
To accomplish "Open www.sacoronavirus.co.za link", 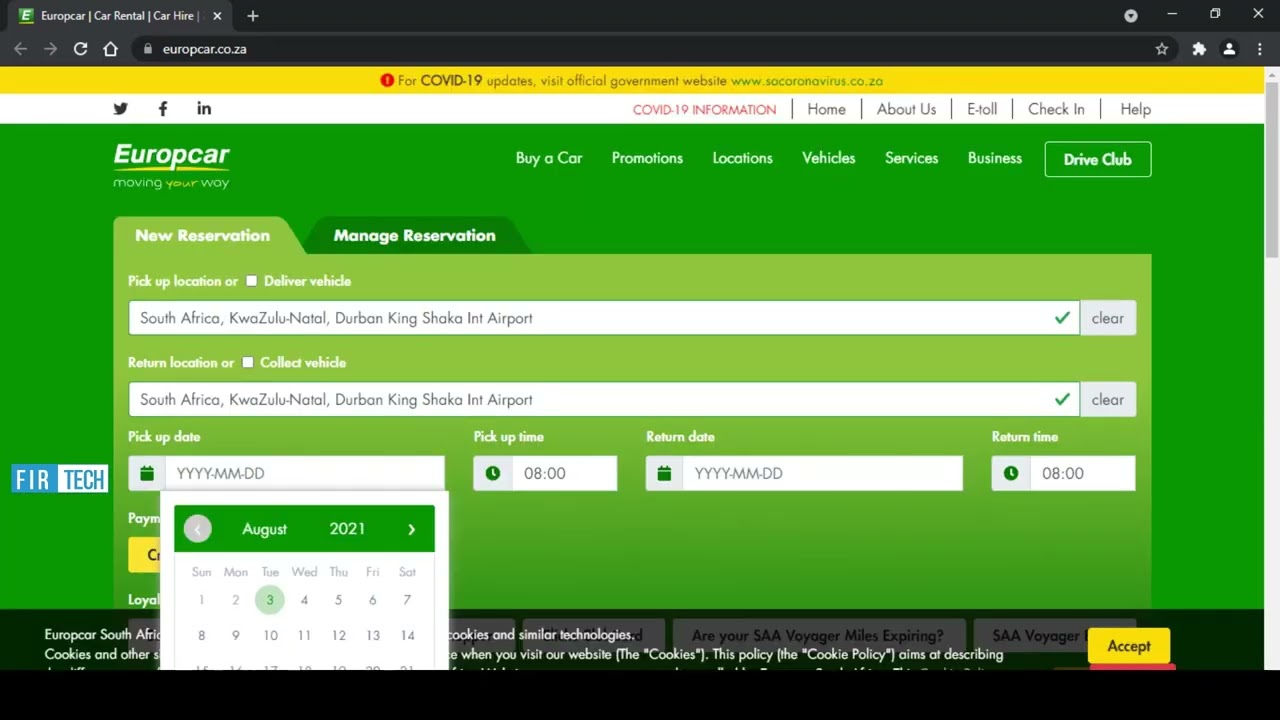I will pos(807,81).
